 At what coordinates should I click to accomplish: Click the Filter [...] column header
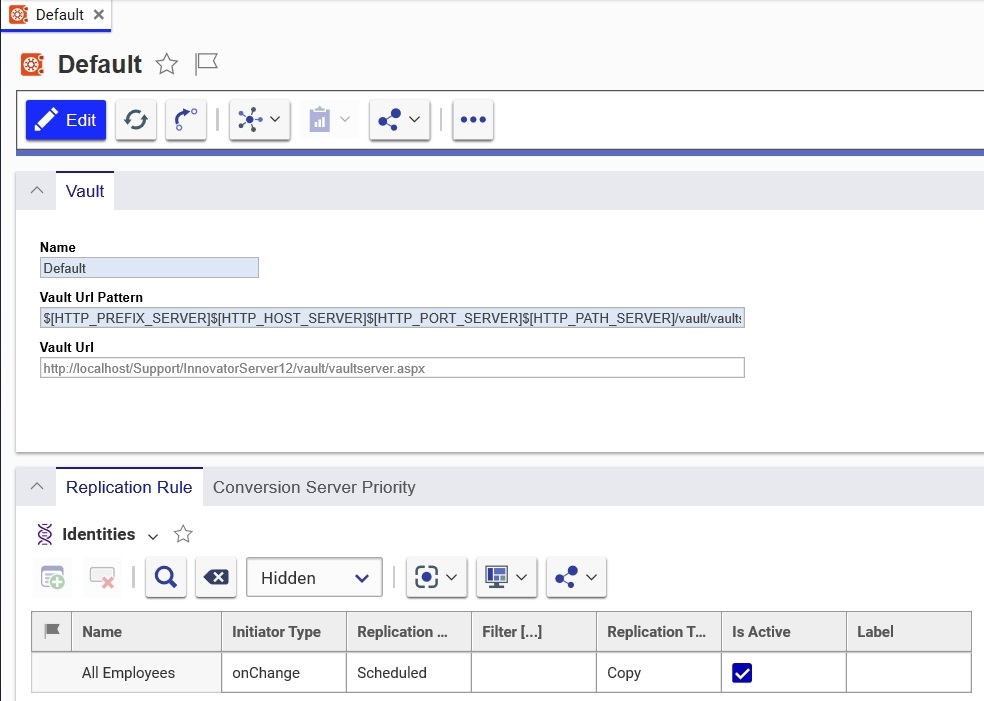534,632
